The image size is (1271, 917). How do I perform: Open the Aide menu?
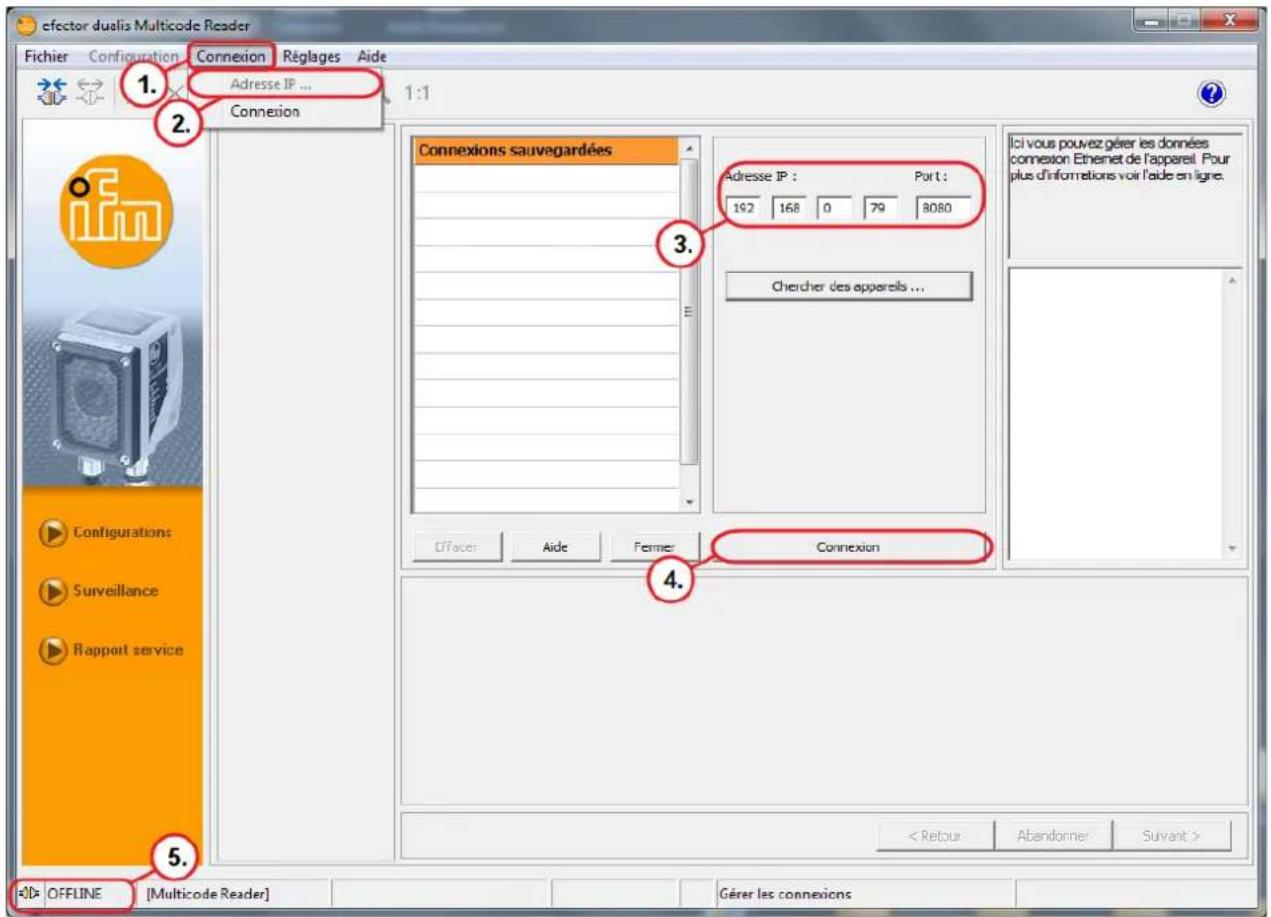pos(373,58)
